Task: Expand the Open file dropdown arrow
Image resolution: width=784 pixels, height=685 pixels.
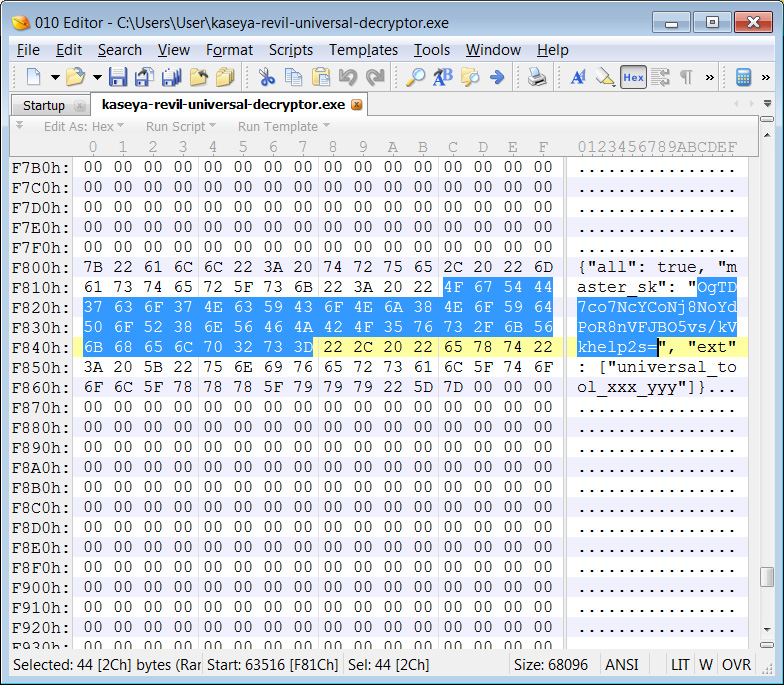Action: [x=97, y=78]
